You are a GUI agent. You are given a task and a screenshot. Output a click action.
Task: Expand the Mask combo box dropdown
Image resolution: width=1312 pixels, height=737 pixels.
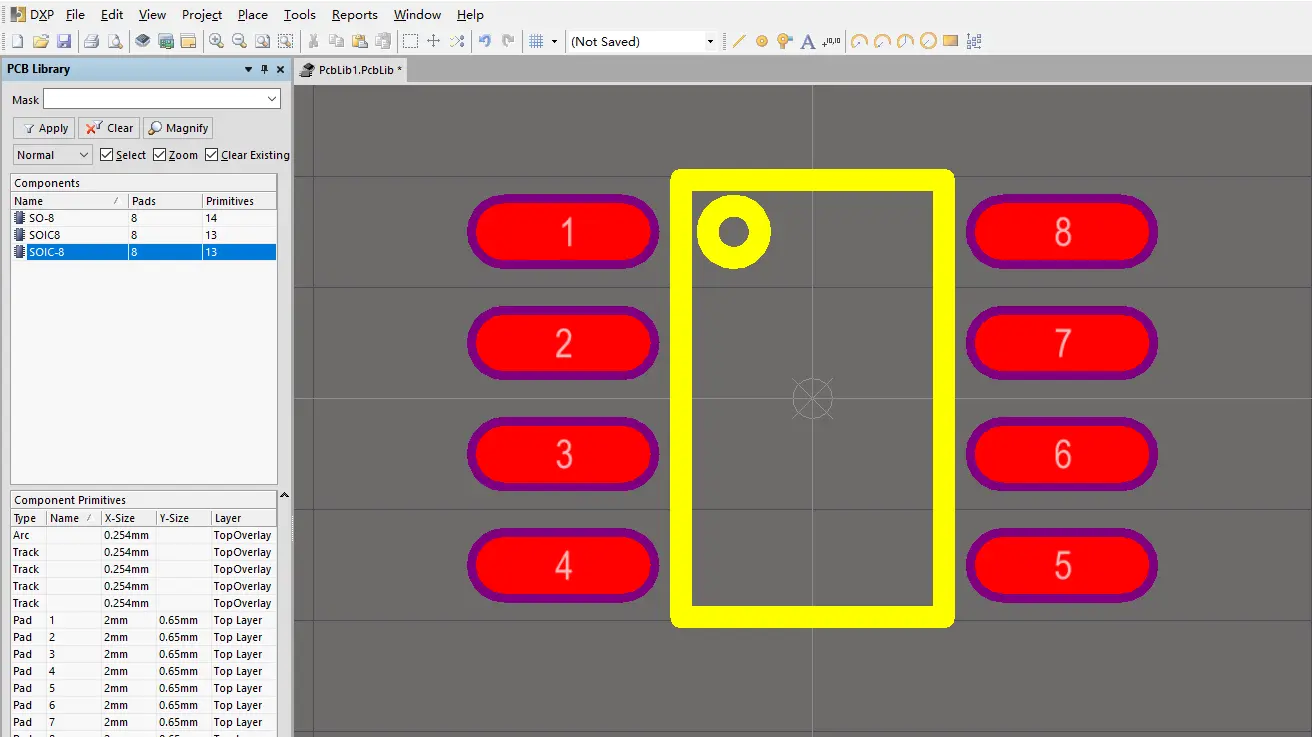272,99
